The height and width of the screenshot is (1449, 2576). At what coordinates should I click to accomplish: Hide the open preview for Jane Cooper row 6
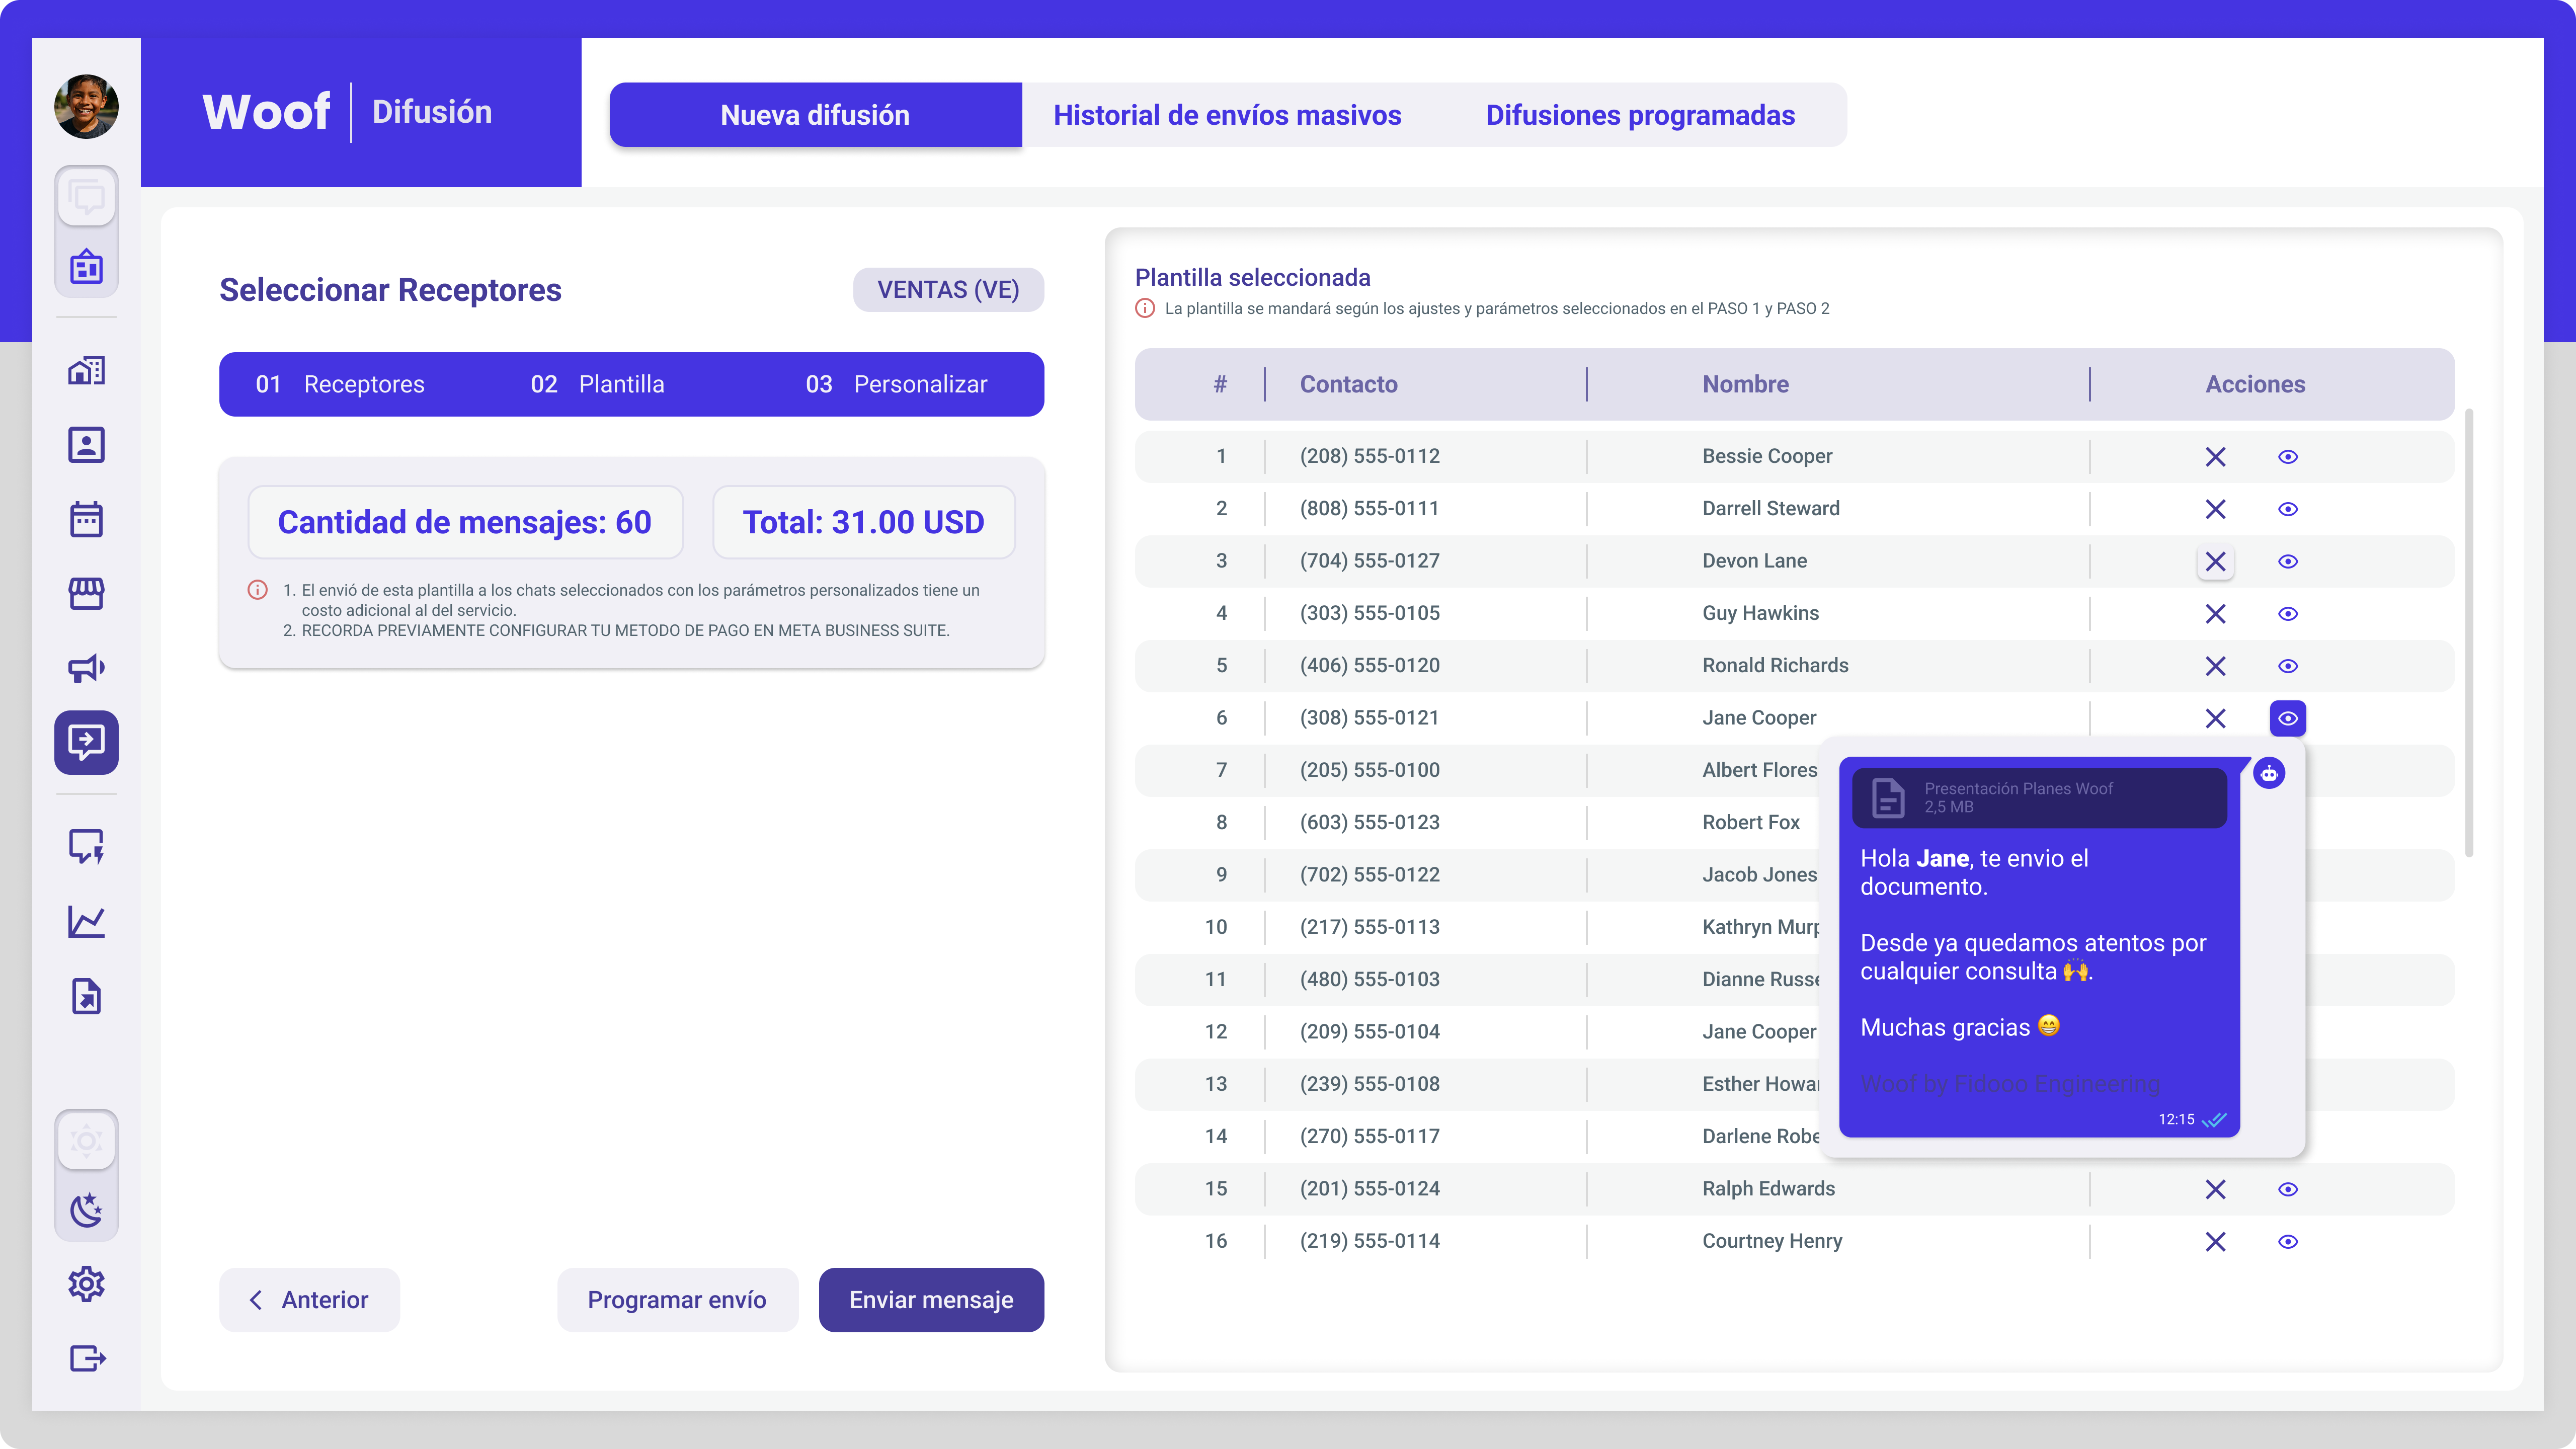[2287, 718]
